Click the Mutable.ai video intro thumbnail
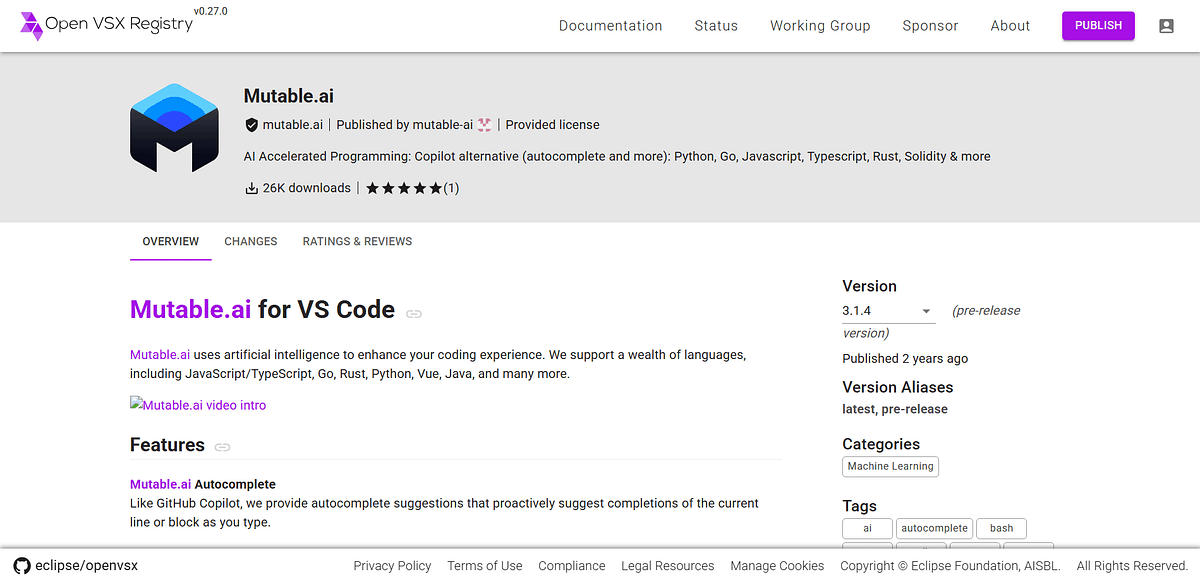 point(198,405)
